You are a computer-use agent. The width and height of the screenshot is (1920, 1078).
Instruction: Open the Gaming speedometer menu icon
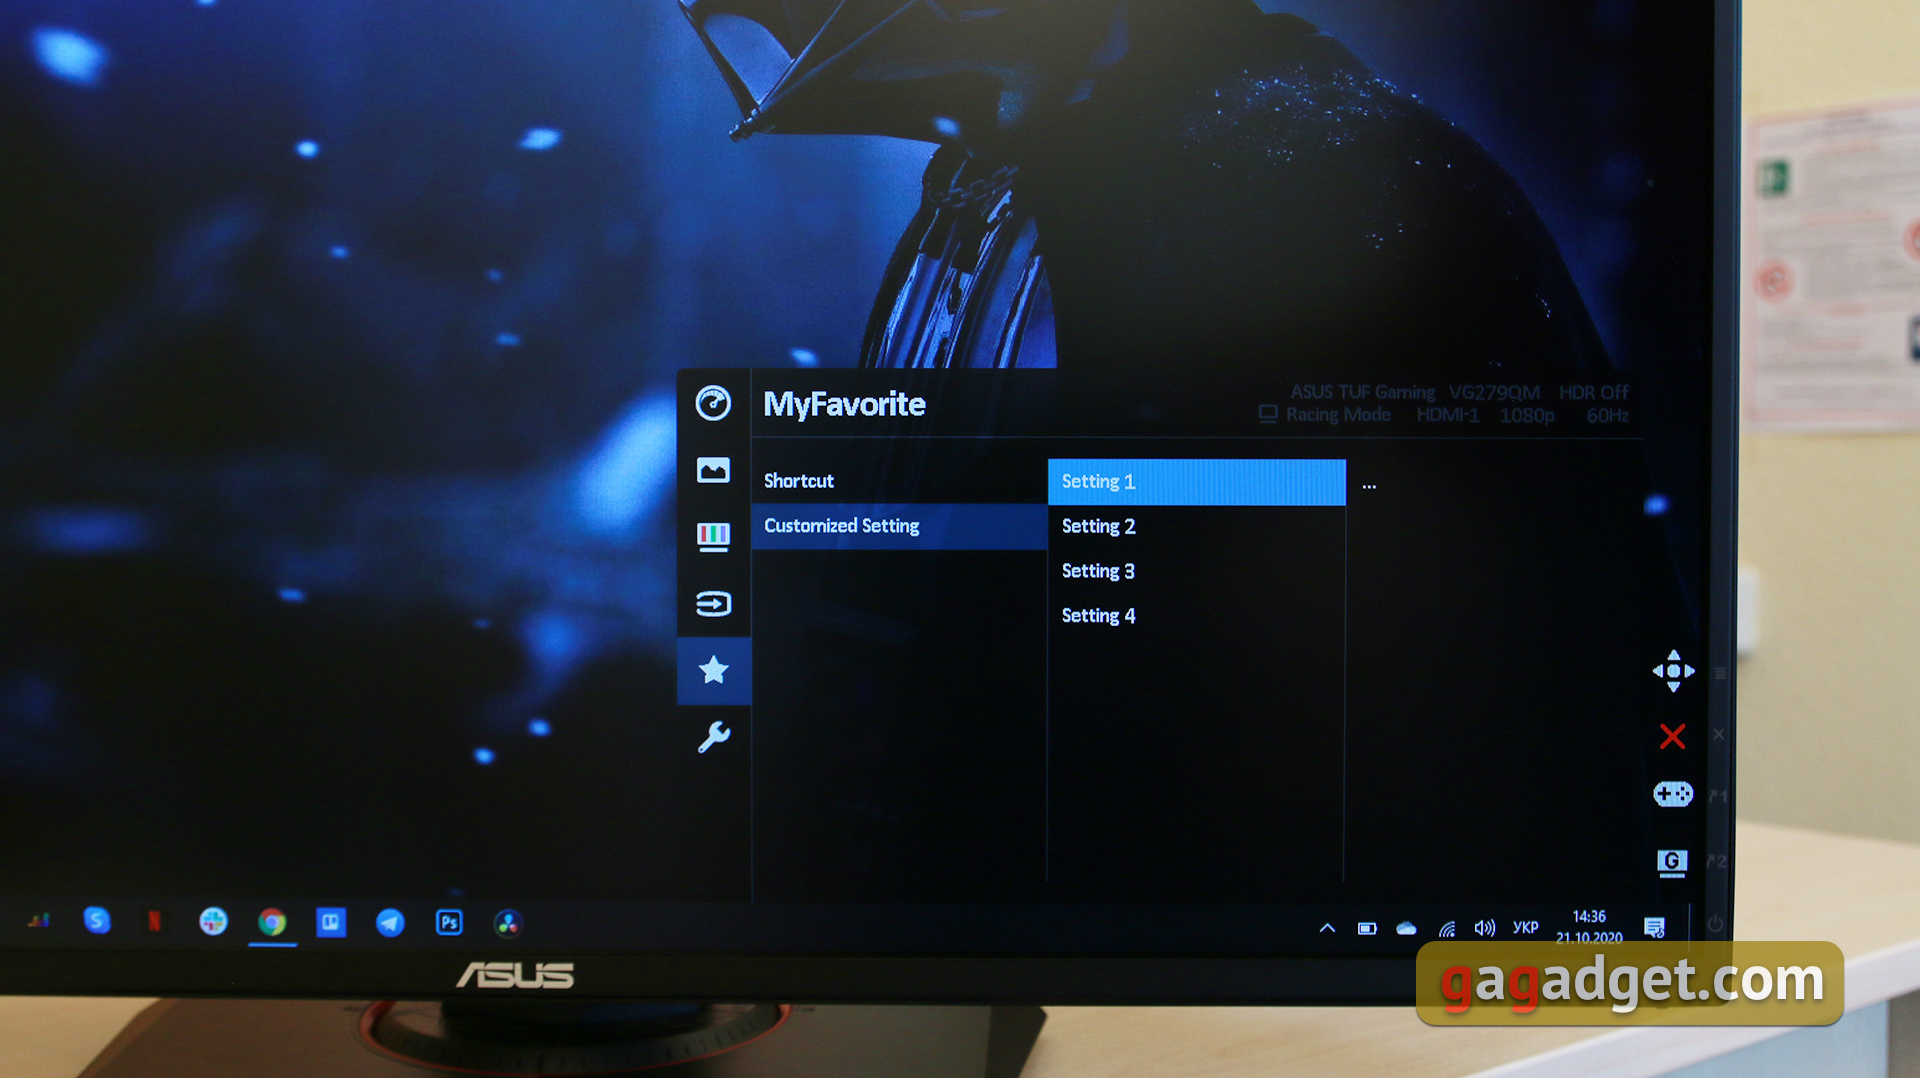coord(713,403)
